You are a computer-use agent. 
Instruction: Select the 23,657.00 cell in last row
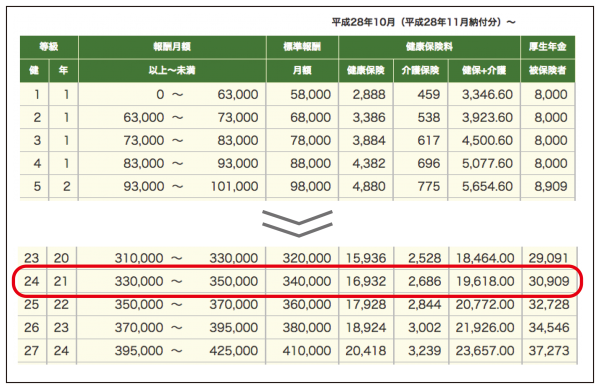485,351
